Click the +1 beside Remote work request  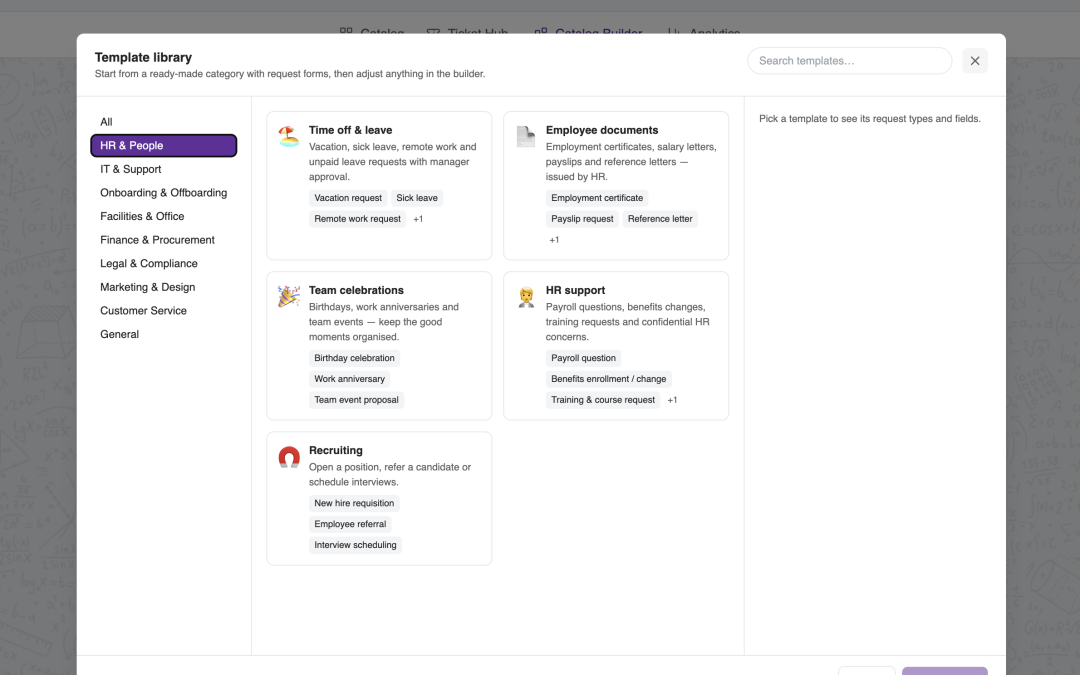coord(418,219)
